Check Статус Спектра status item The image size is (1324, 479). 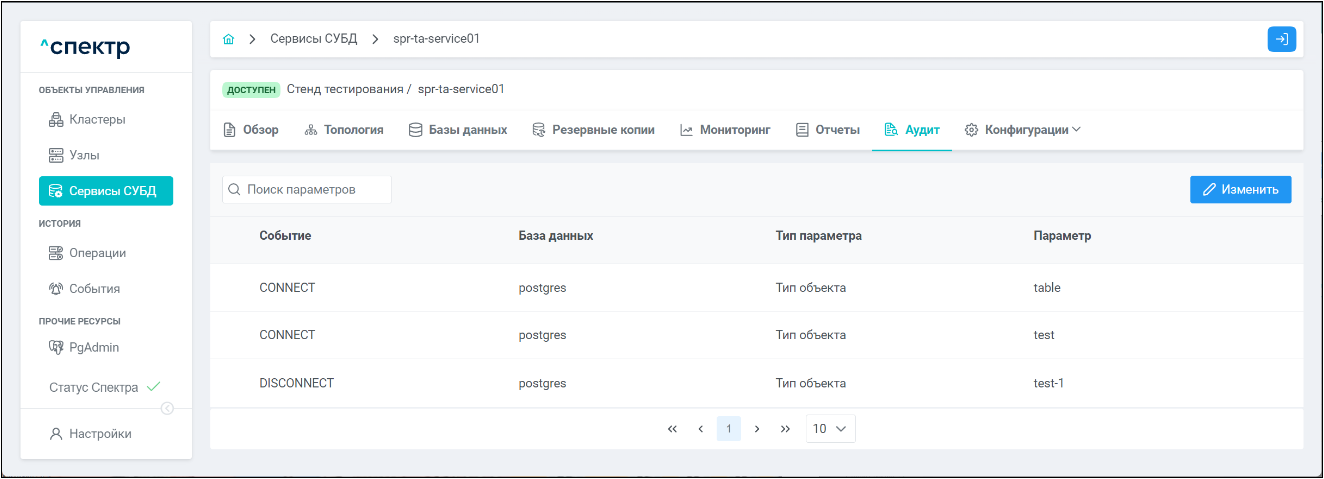(x=104, y=387)
